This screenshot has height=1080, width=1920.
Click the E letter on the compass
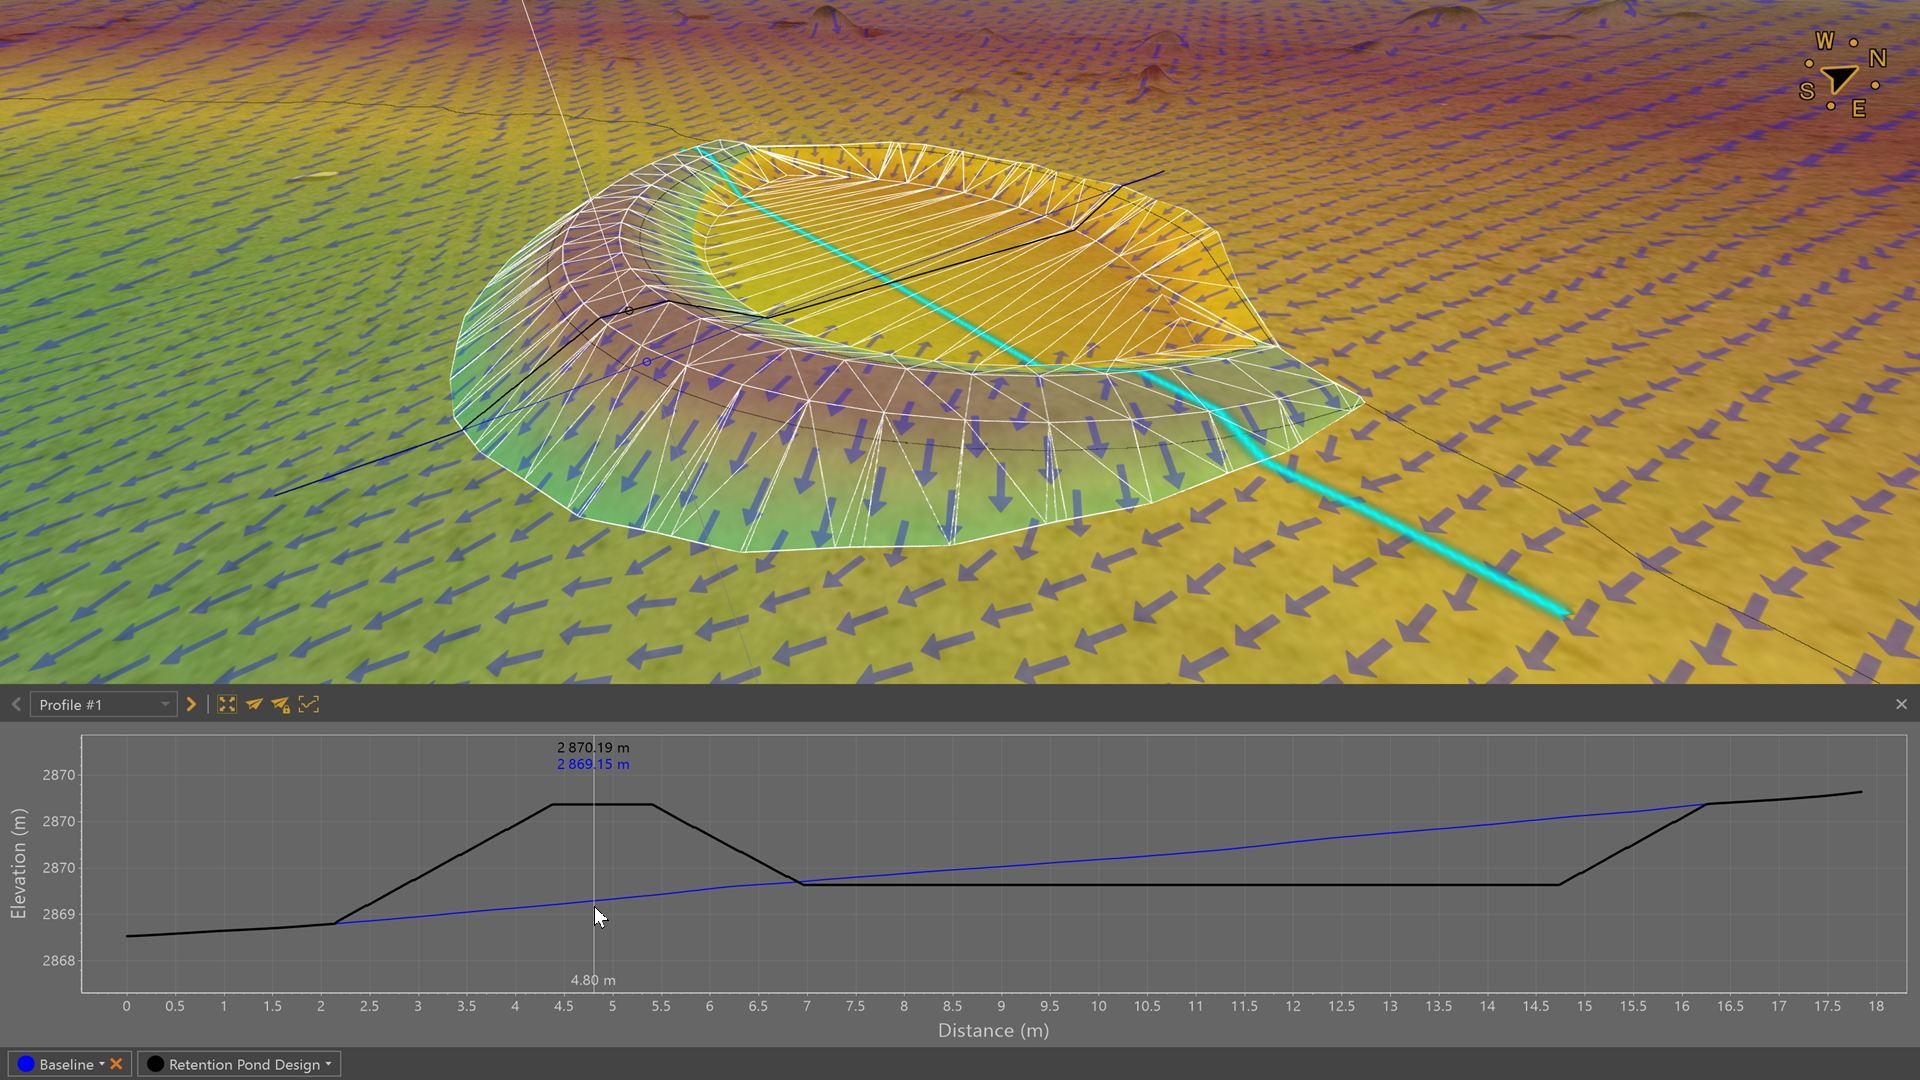click(1858, 109)
